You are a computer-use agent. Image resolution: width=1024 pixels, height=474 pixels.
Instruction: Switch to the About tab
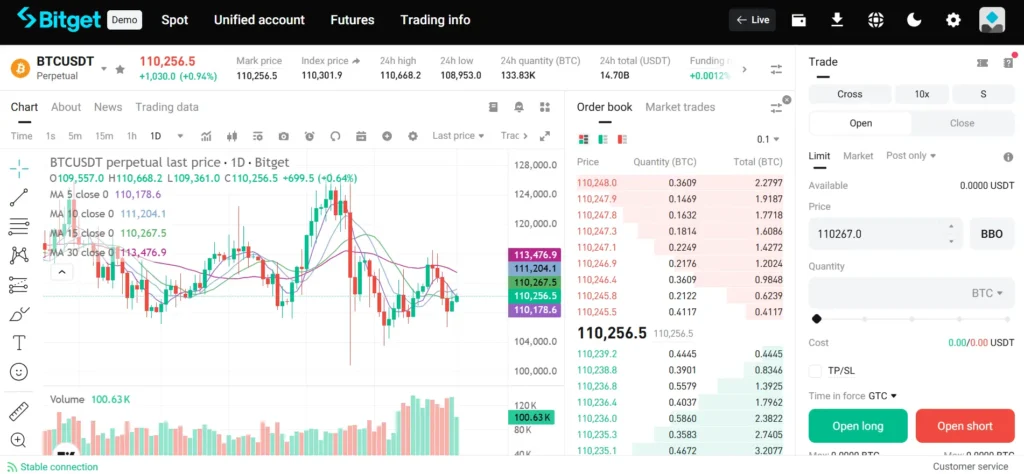(x=66, y=107)
